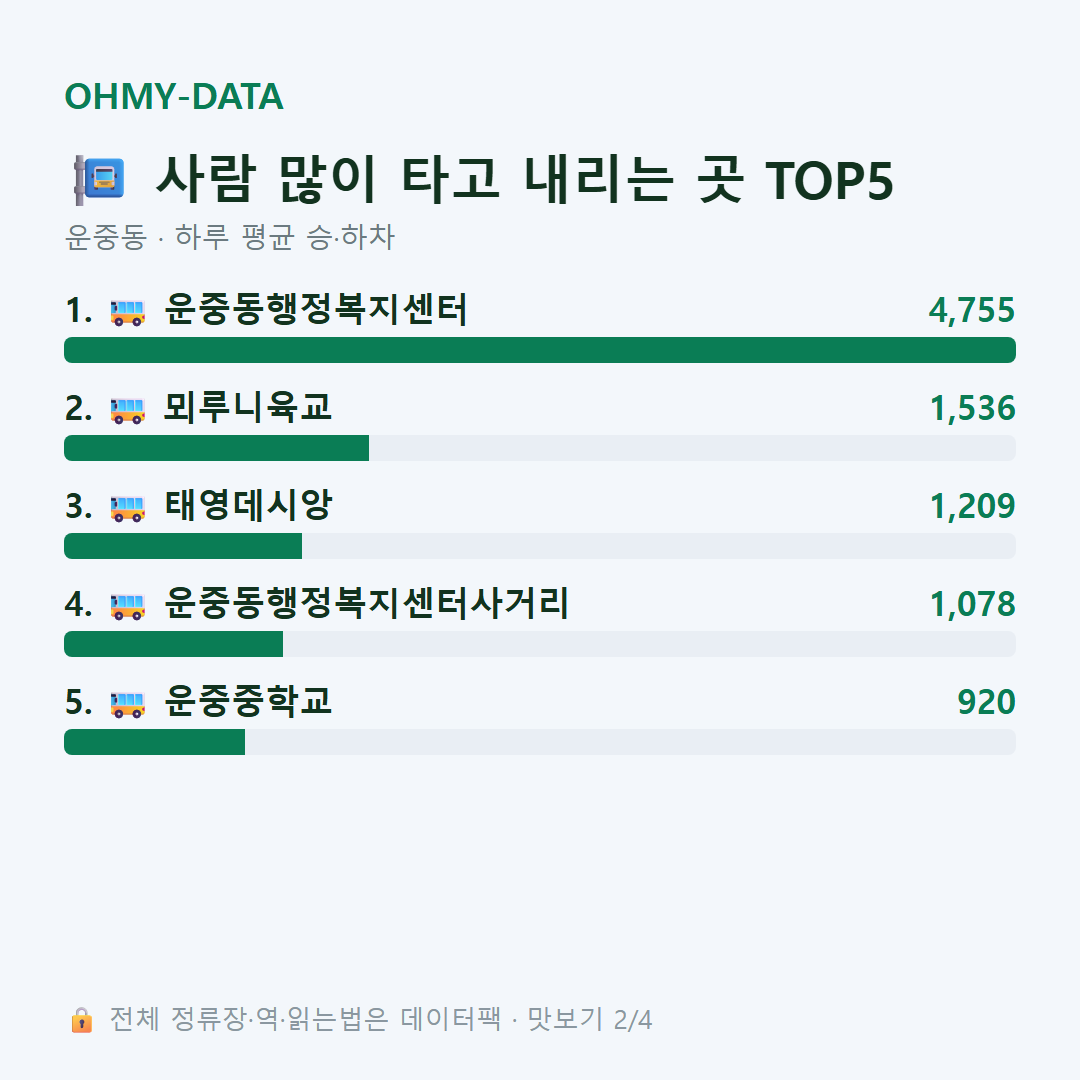Click the bus icon beside 운중중학교
The image size is (1080, 1080).
[x=127, y=703]
